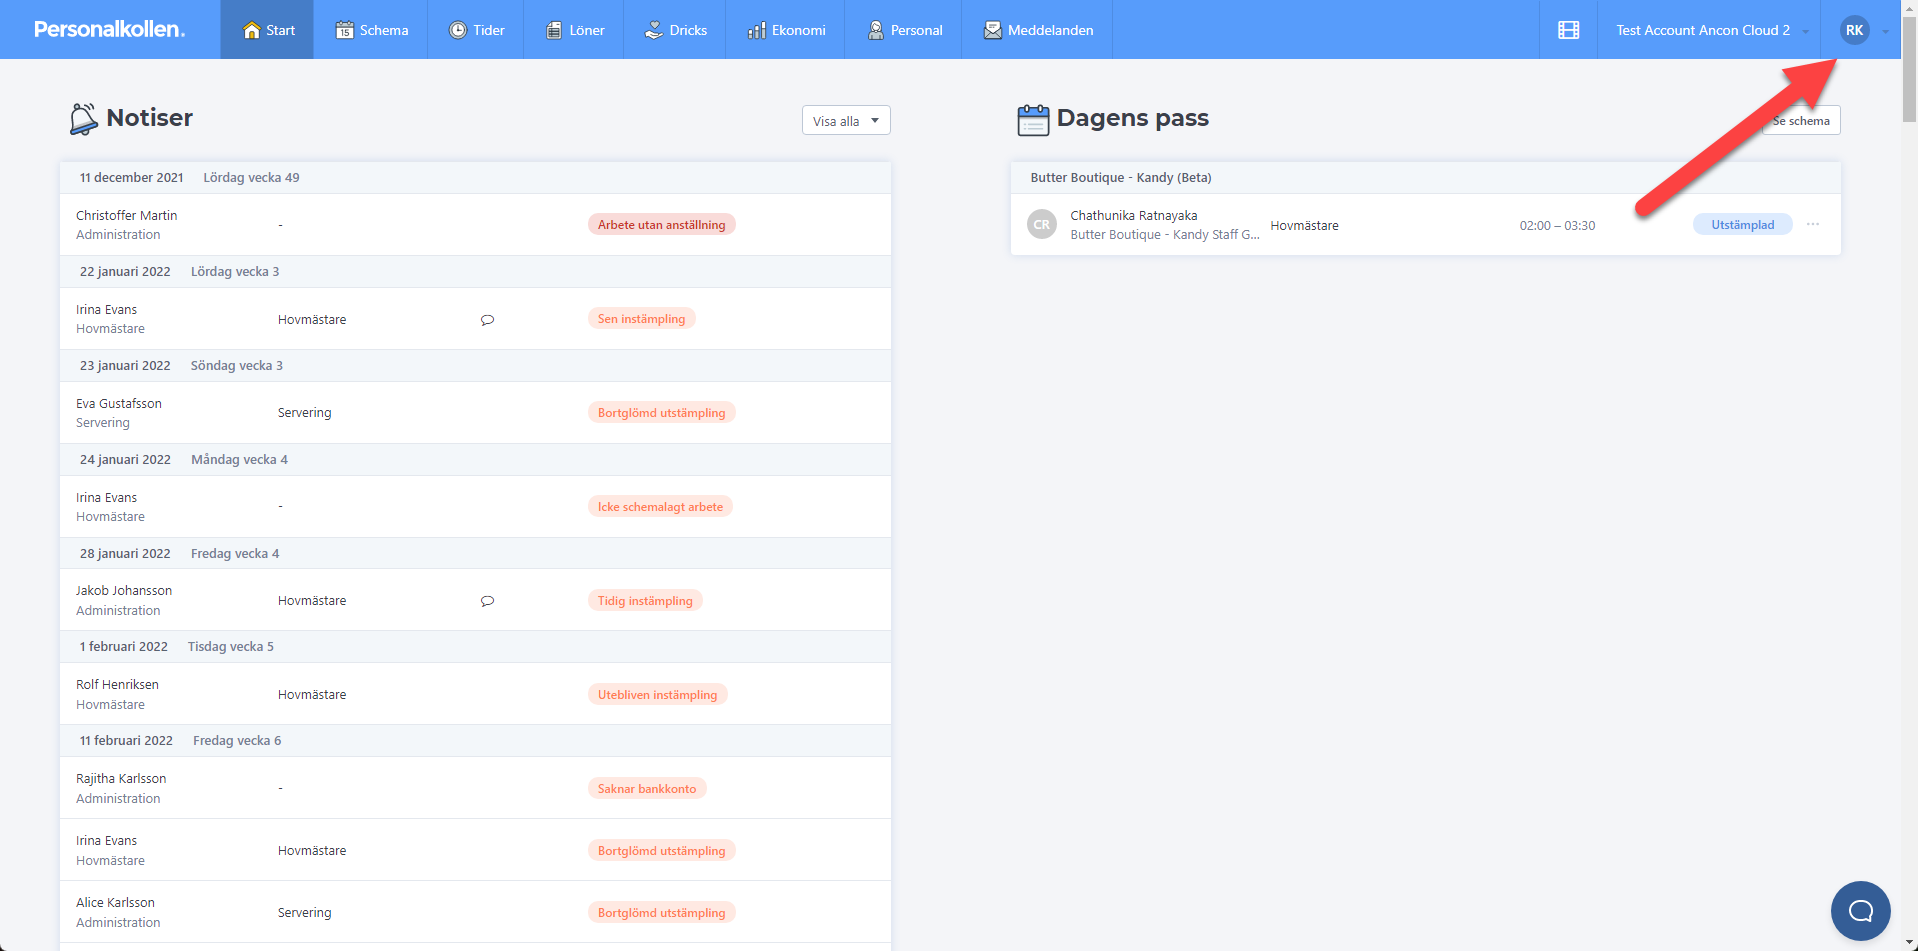1918x951 pixels.
Task: Open the Ekonomi tab
Action: [786, 30]
